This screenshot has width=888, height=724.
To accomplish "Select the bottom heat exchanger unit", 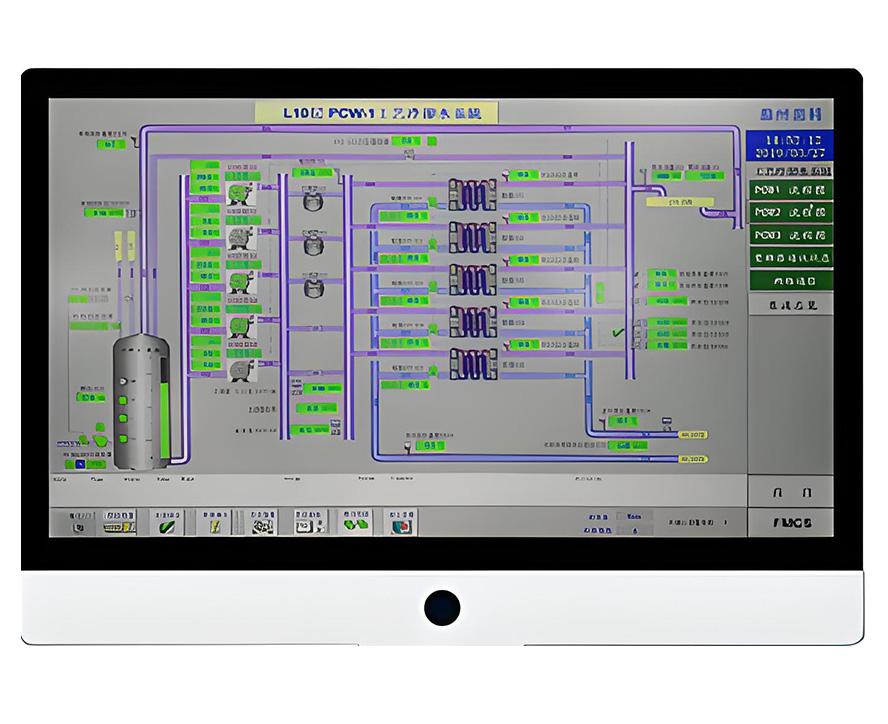I will coord(472,362).
